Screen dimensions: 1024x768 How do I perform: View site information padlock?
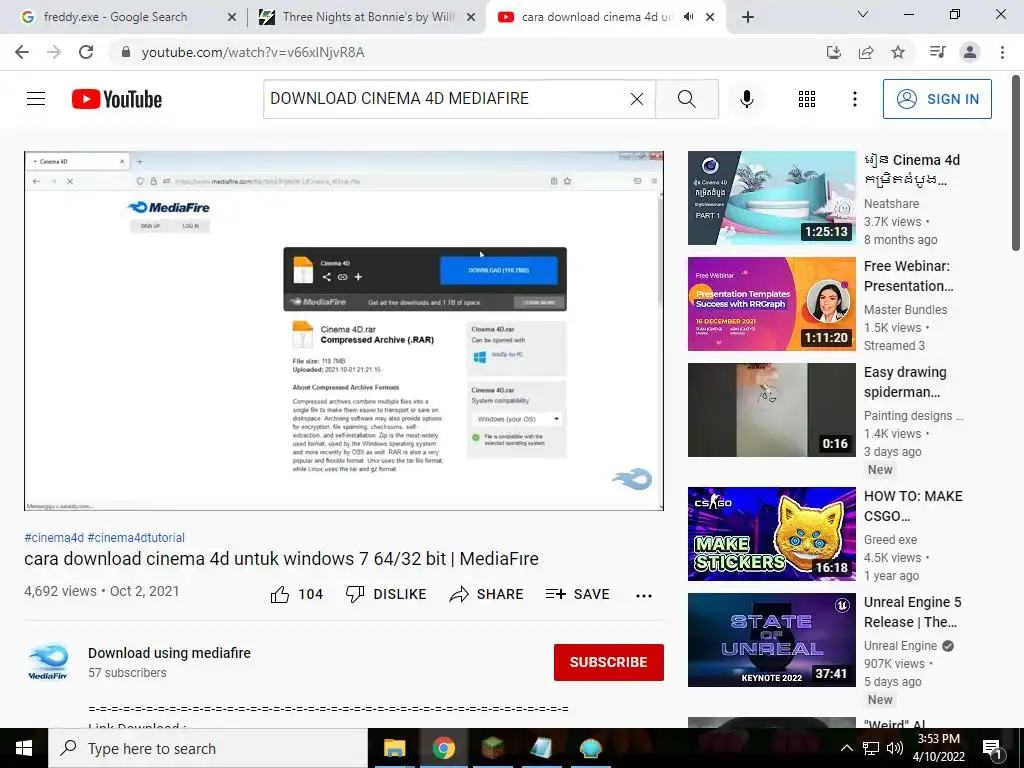tap(126, 52)
